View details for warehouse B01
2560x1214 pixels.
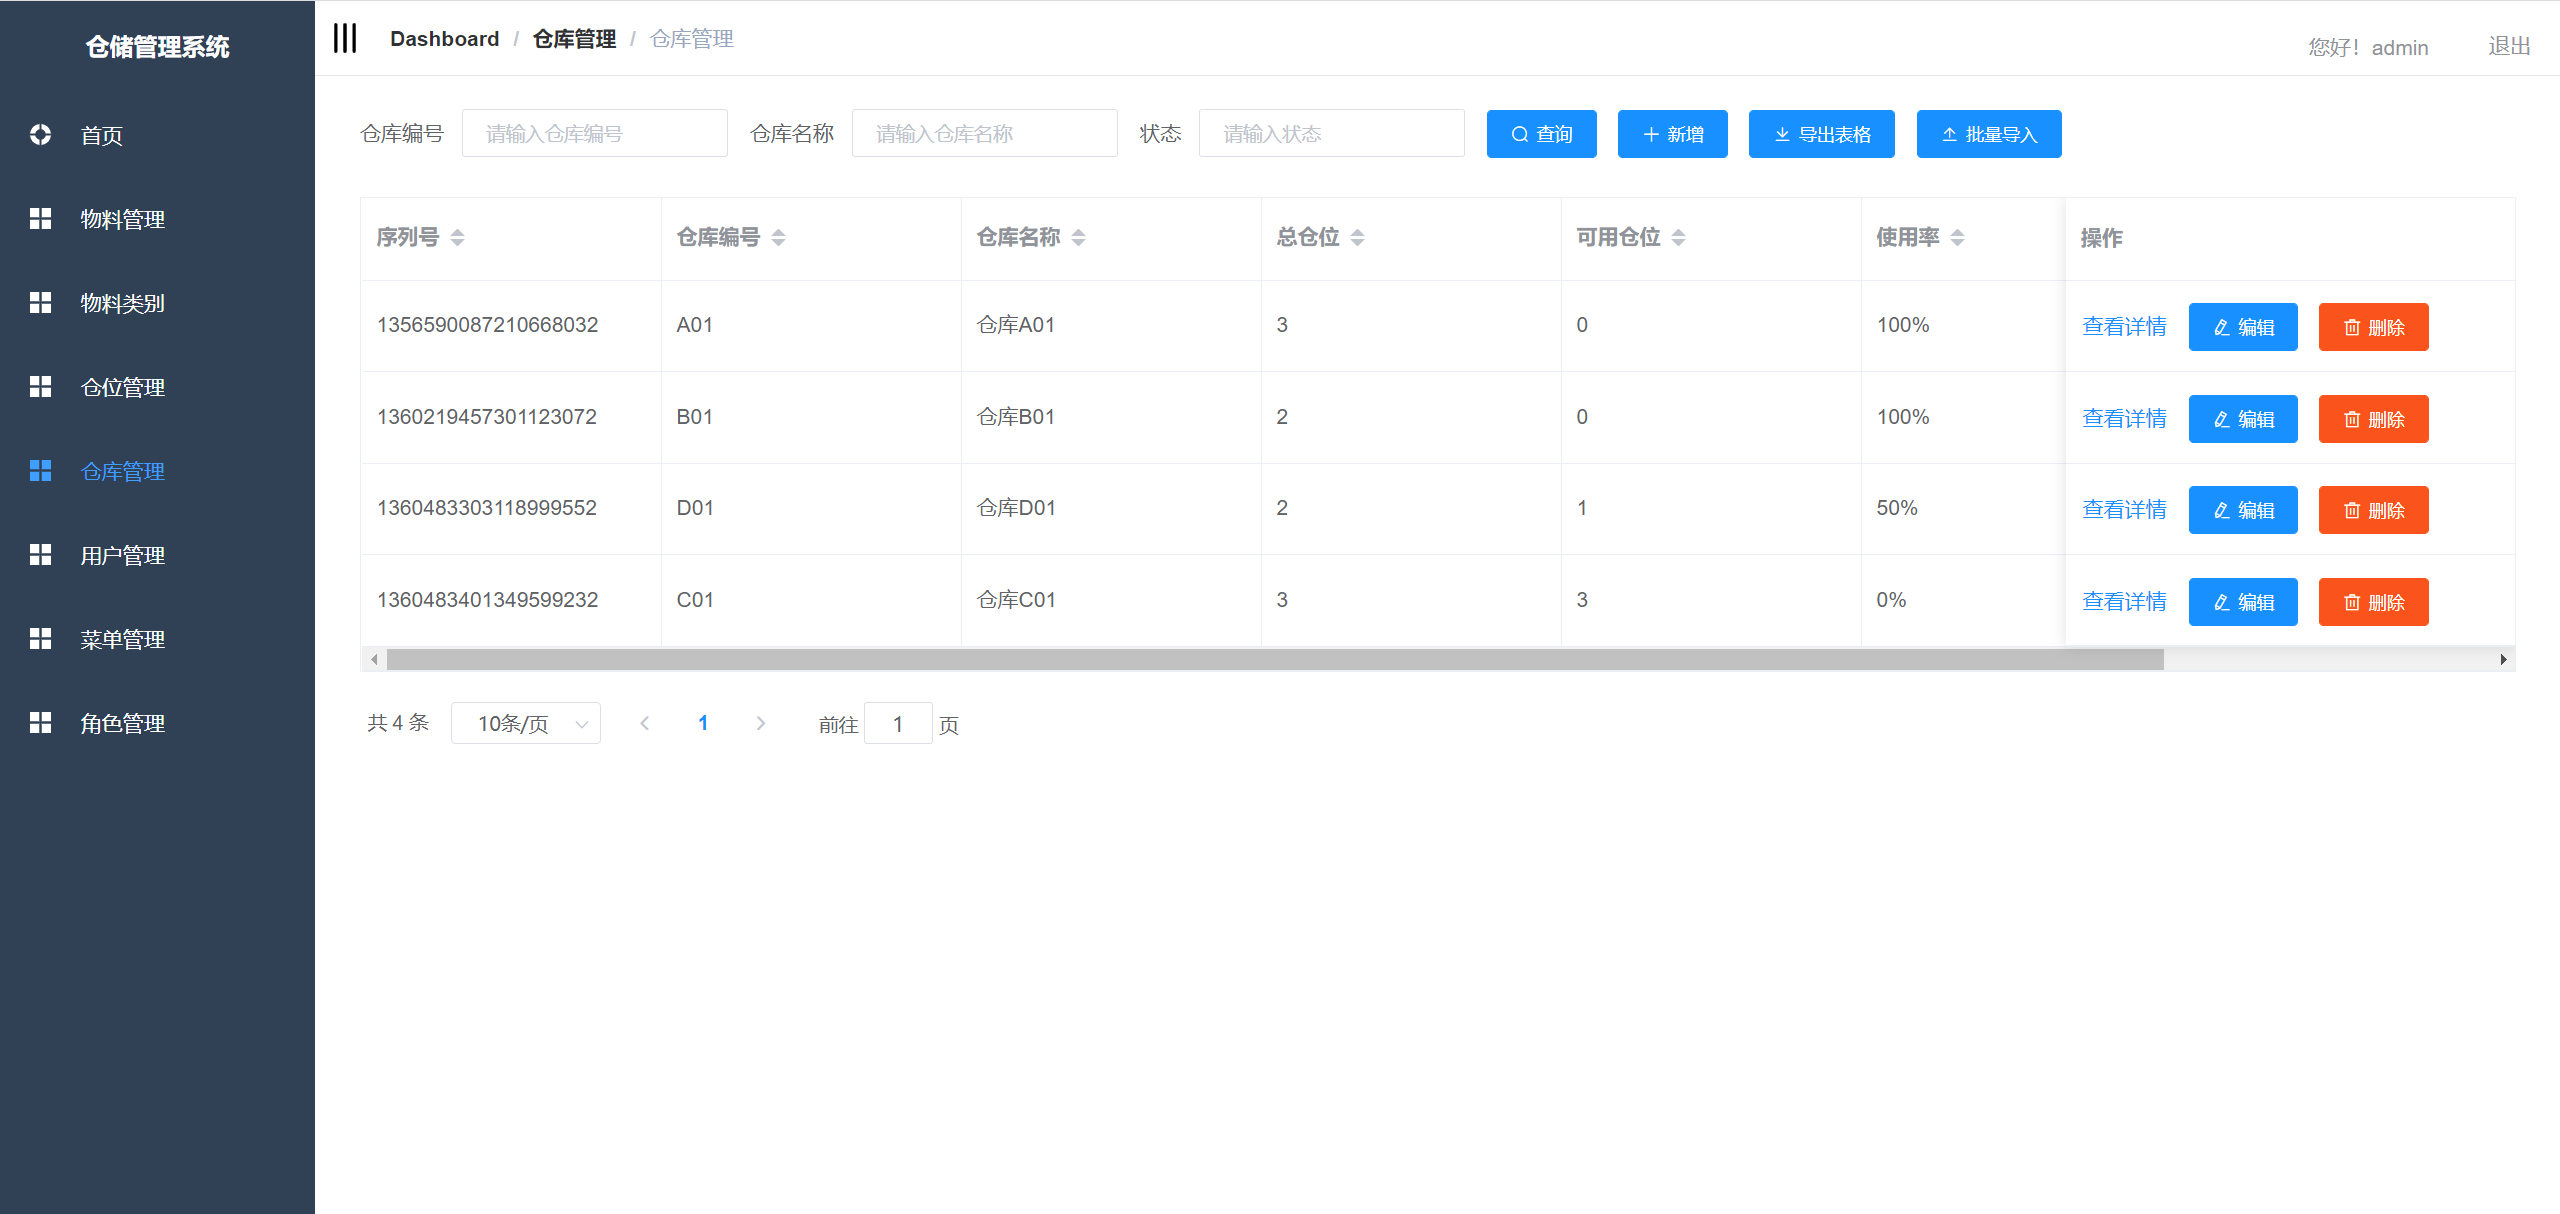click(2124, 419)
